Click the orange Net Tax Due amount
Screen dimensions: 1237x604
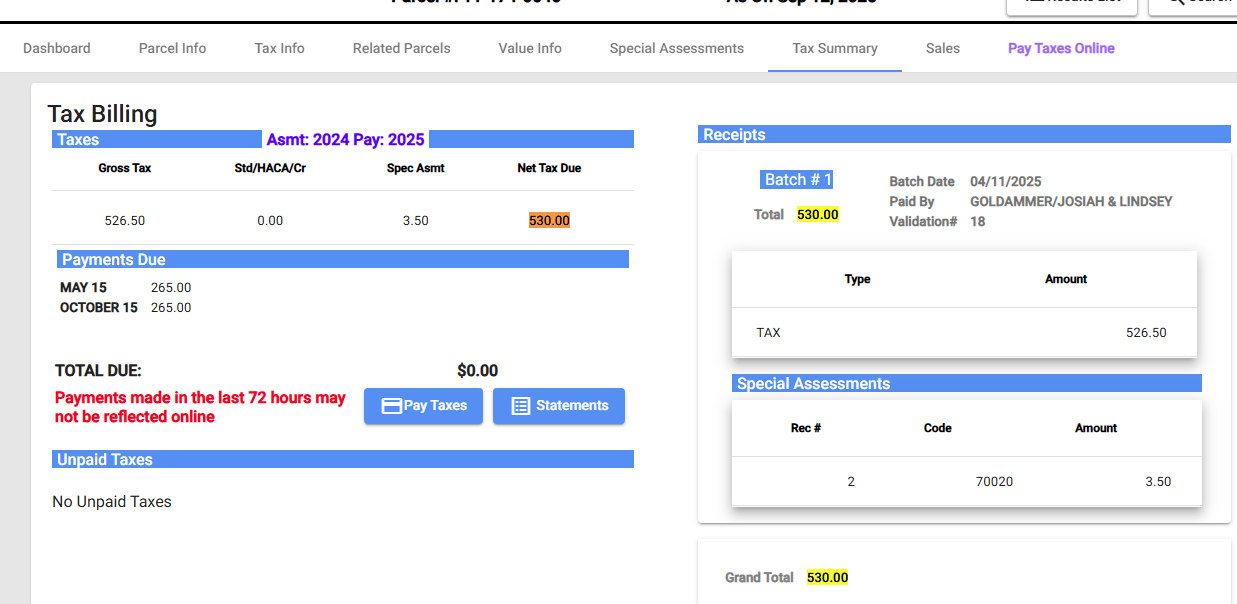click(x=549, y=220)
